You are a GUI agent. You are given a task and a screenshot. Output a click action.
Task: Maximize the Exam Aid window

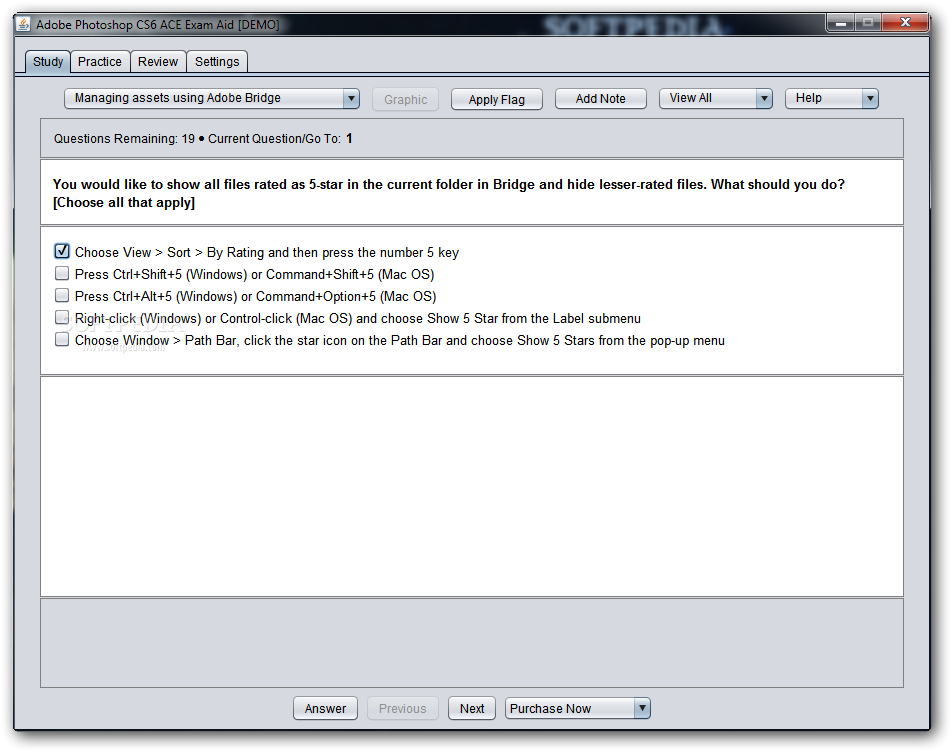point(868,24)
